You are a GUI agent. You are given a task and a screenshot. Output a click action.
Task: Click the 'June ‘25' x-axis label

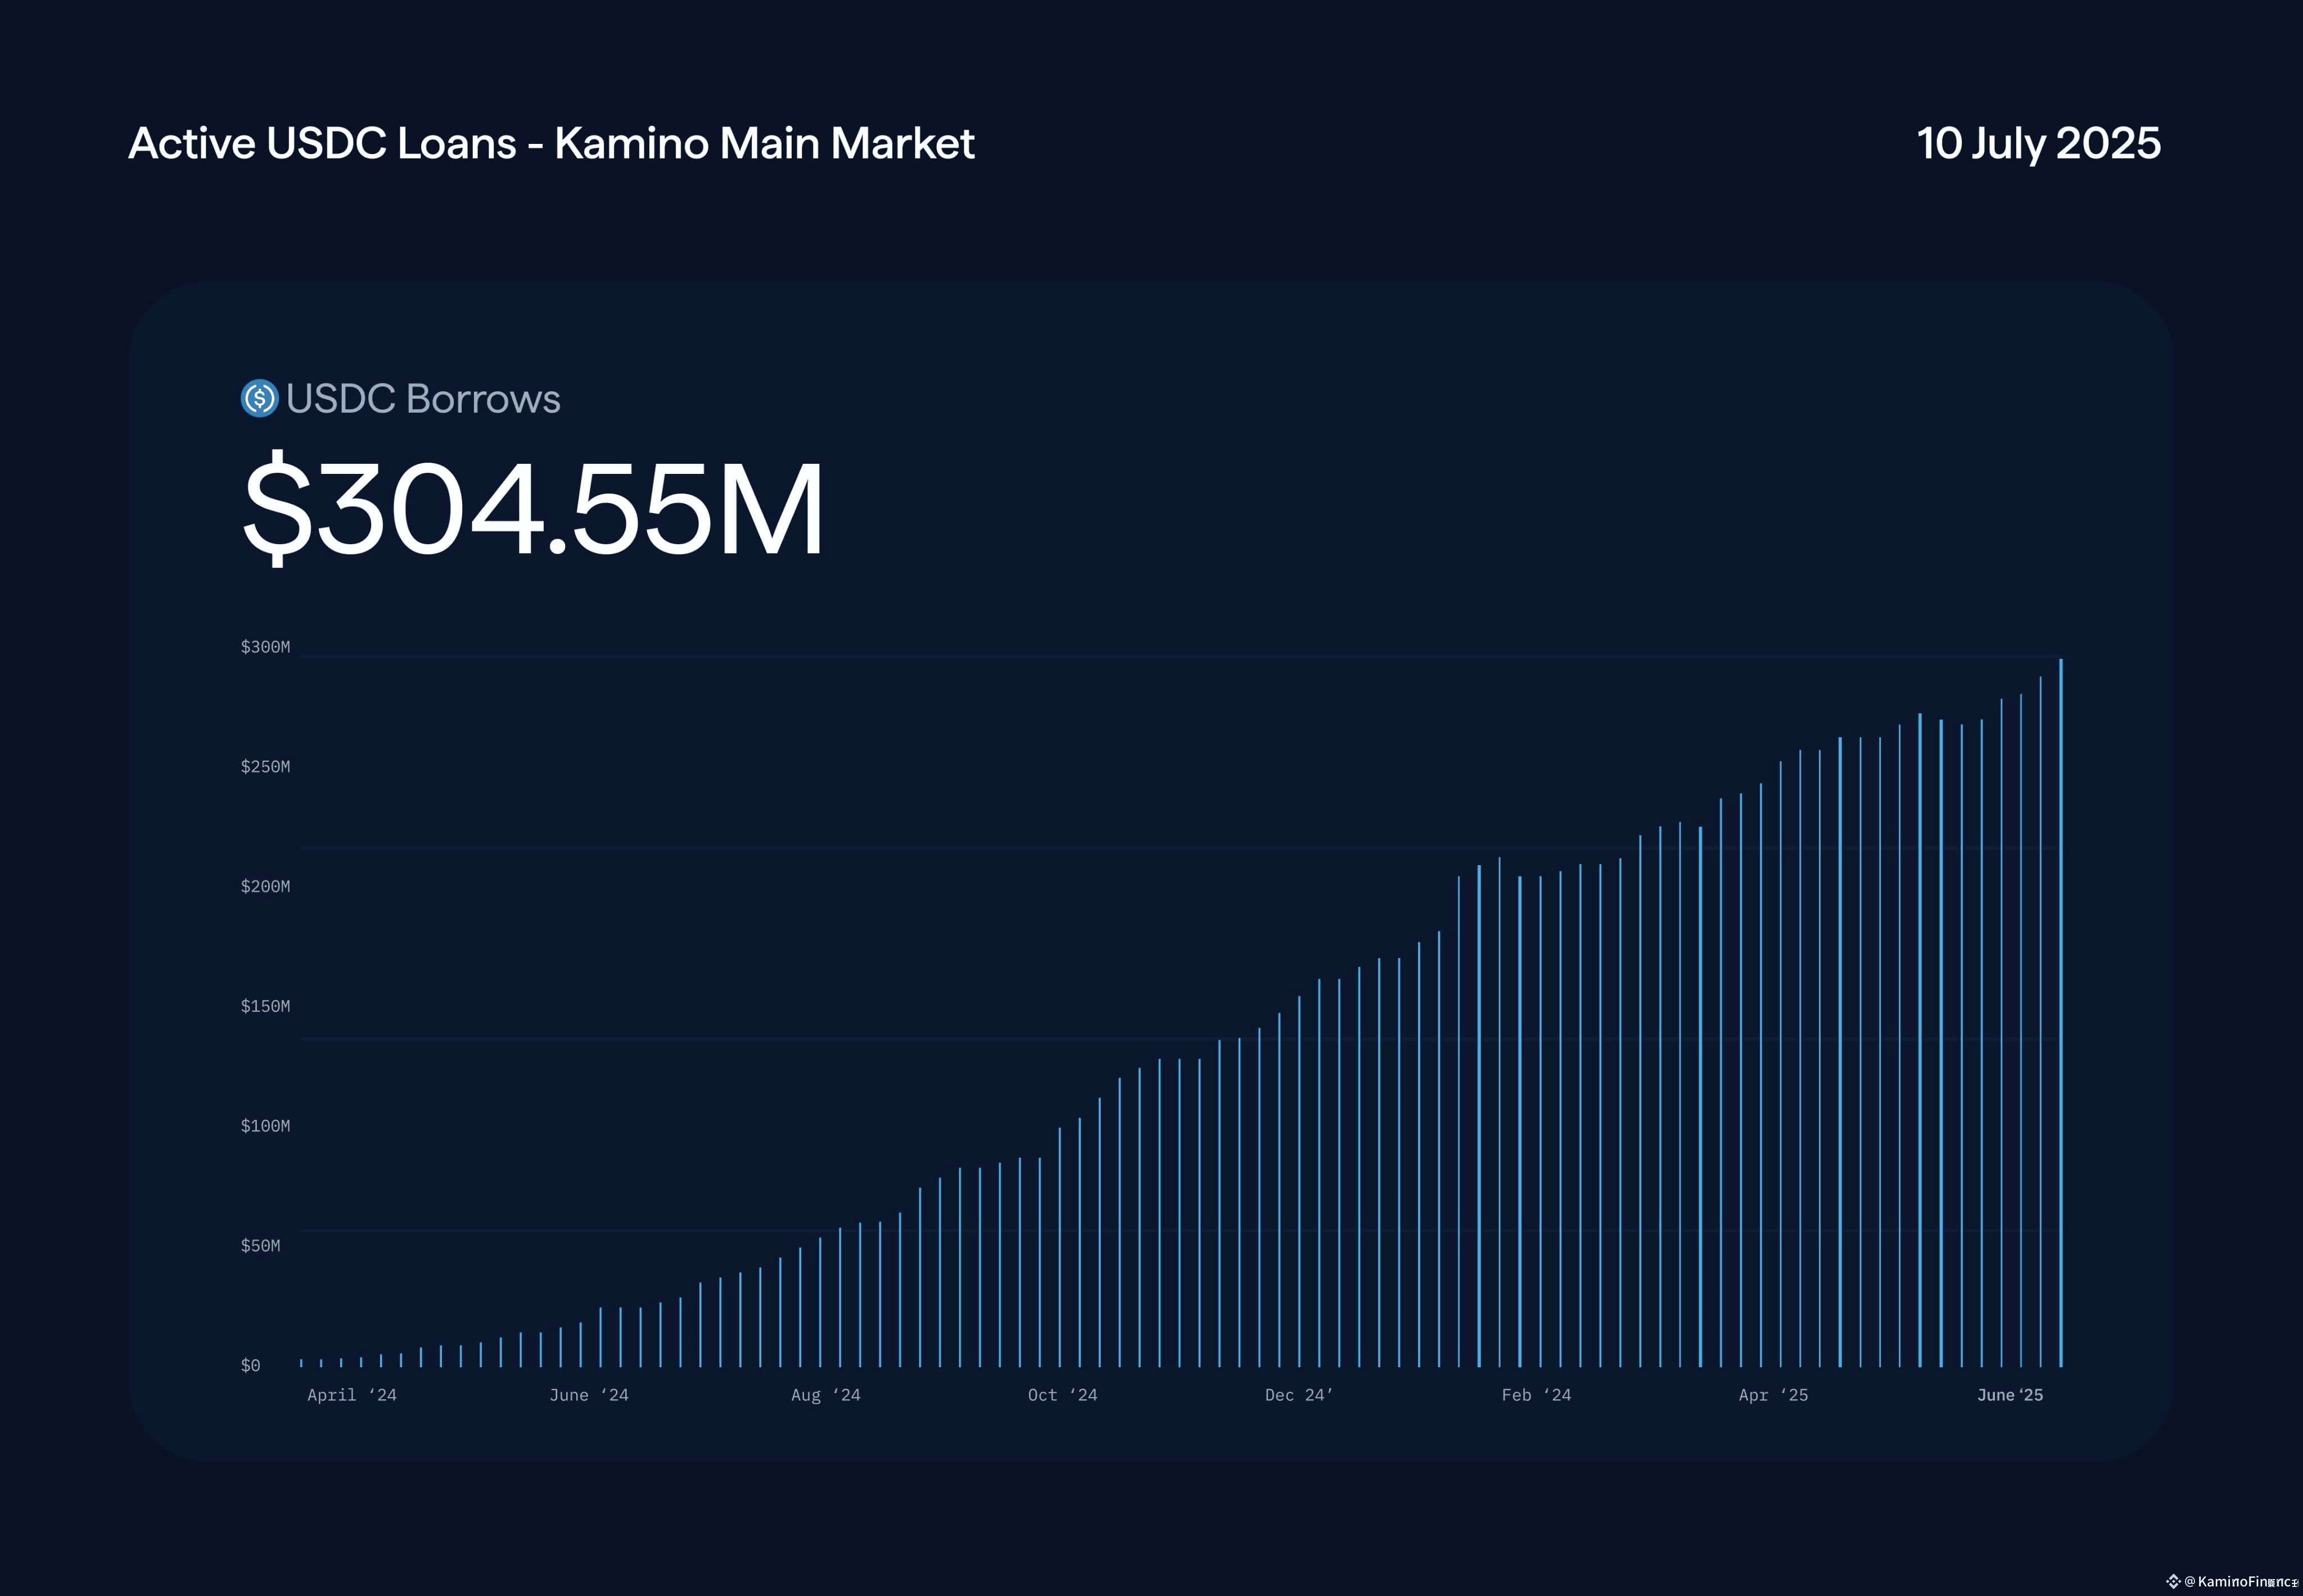point(2010,1395)
